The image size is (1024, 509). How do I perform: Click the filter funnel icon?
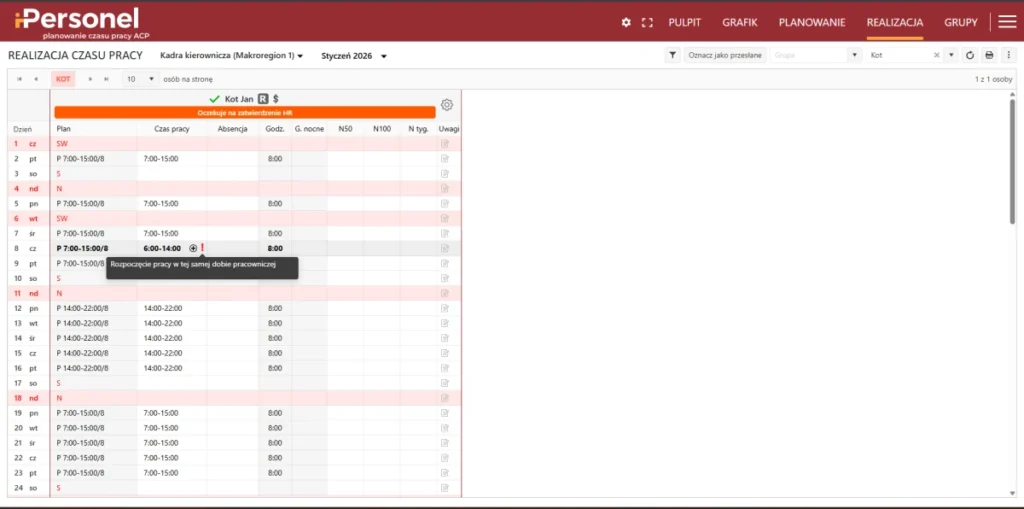point(673,55)
